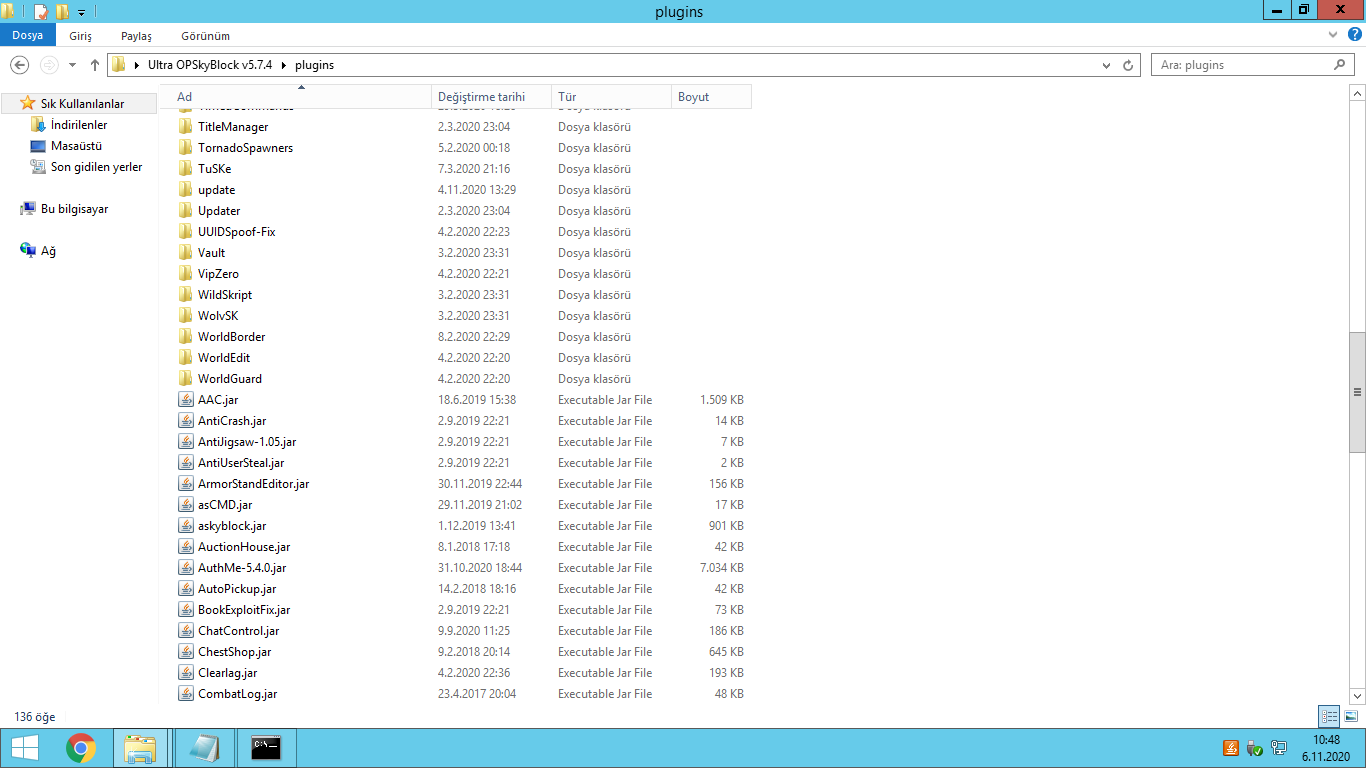This screenshot has width=1366, height=768.
Task: Select the WorldGuard folder icon
Action: pos(185,379)
